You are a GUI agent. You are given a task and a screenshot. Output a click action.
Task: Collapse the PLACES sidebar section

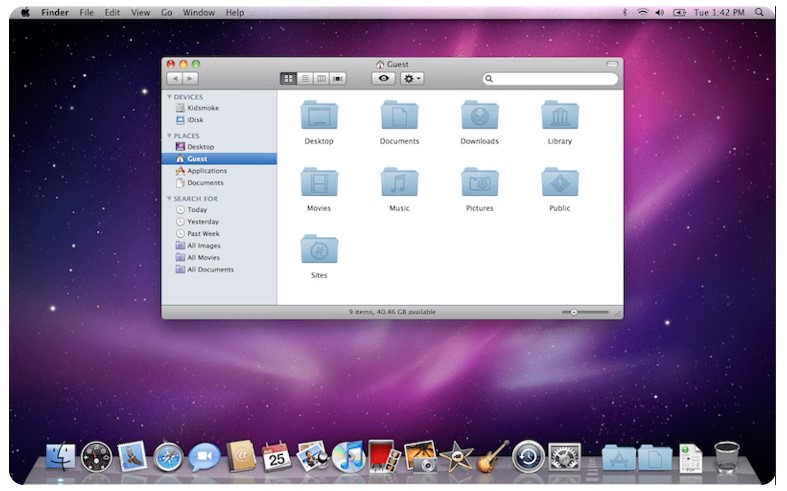click(x=170, y=136)
